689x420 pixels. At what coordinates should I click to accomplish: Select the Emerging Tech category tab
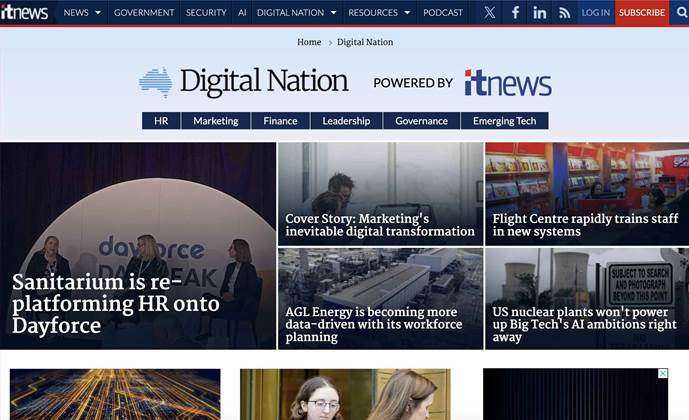[x=504, y=121]
